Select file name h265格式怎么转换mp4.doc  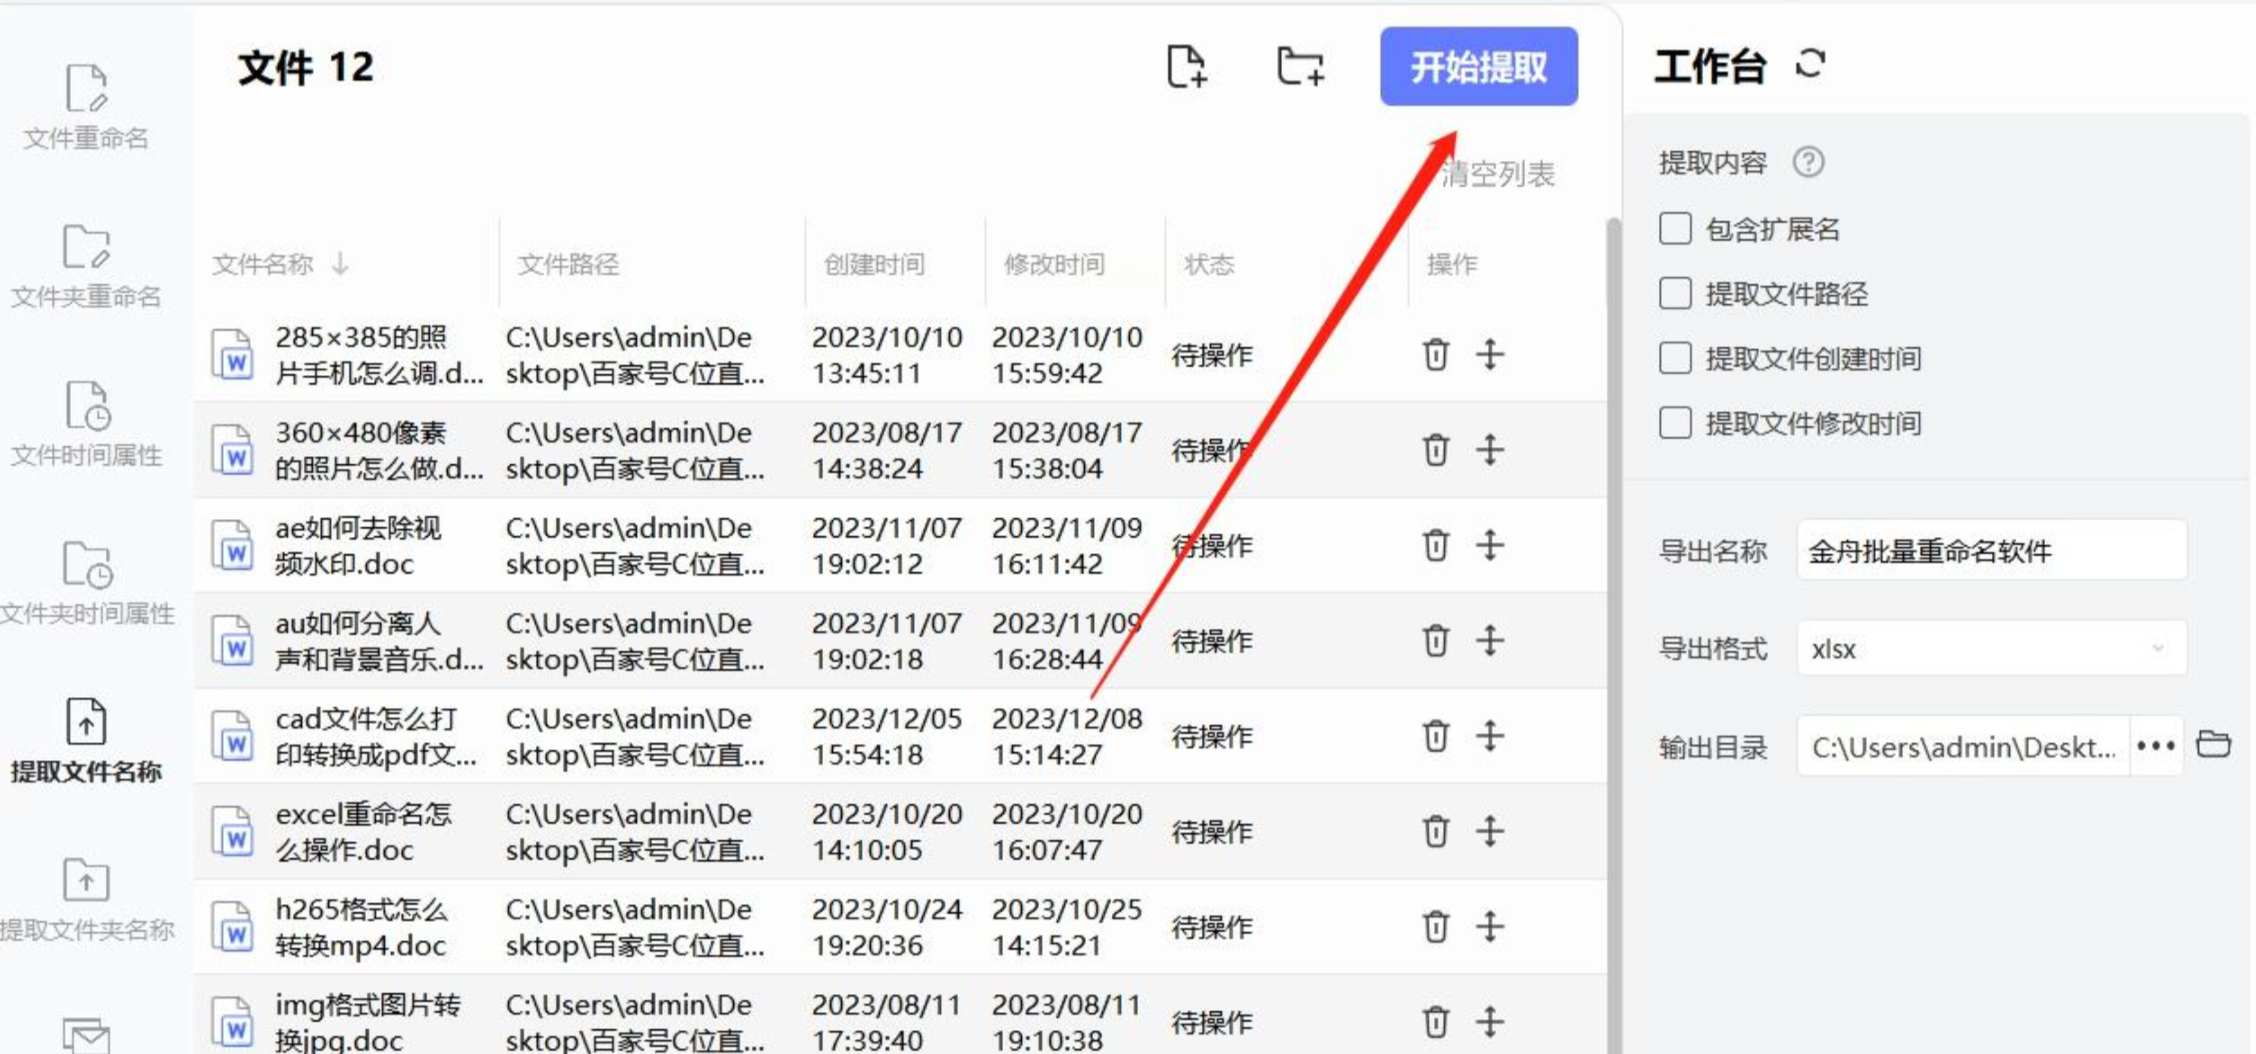pos(361,927)
